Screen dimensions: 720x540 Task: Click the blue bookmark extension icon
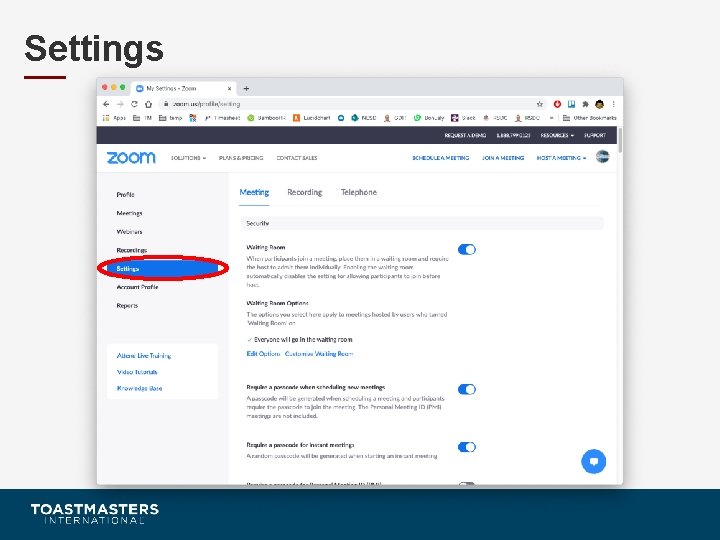(572, 104)
